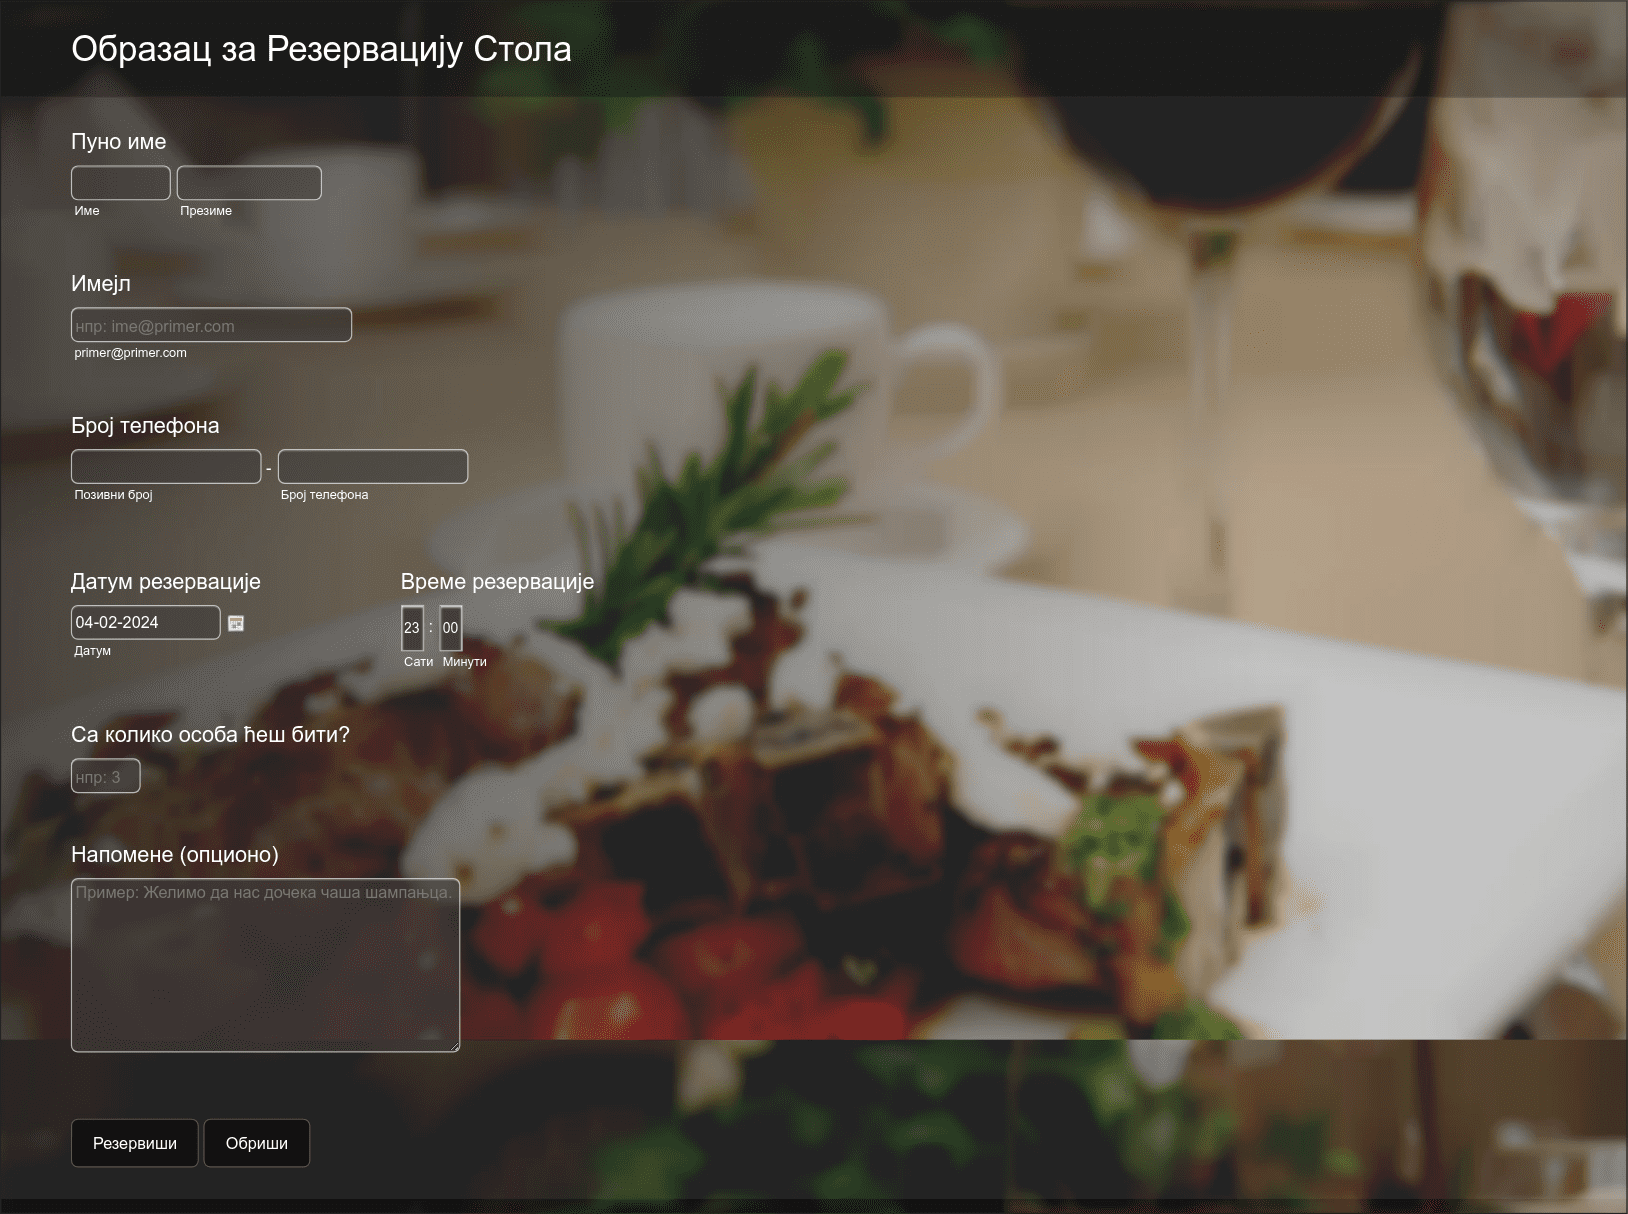Click the Број телефона section label
The height and width of the screenshot is (1214, 1628).
(x=145, y=426)
